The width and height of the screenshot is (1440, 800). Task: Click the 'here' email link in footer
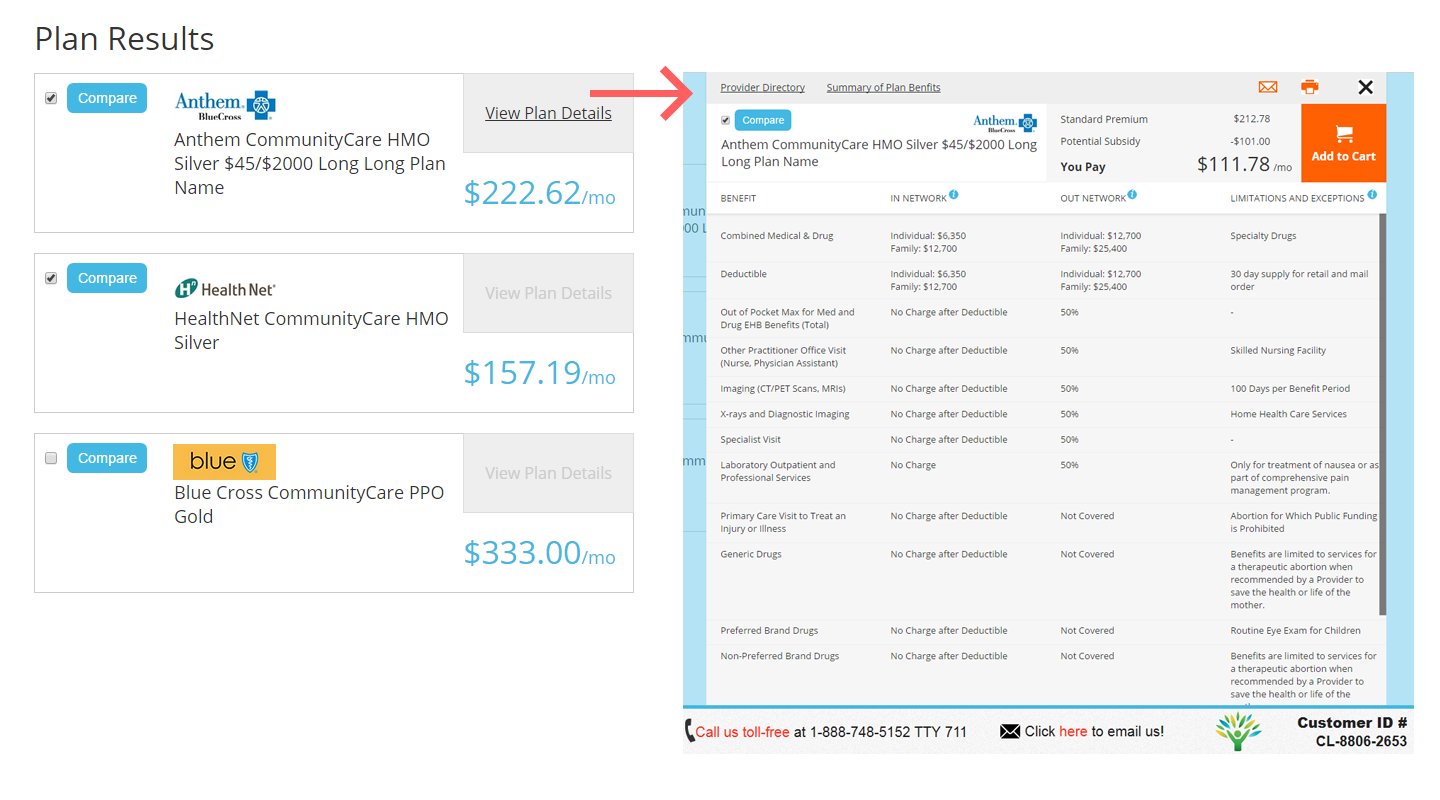[1073, 731]
